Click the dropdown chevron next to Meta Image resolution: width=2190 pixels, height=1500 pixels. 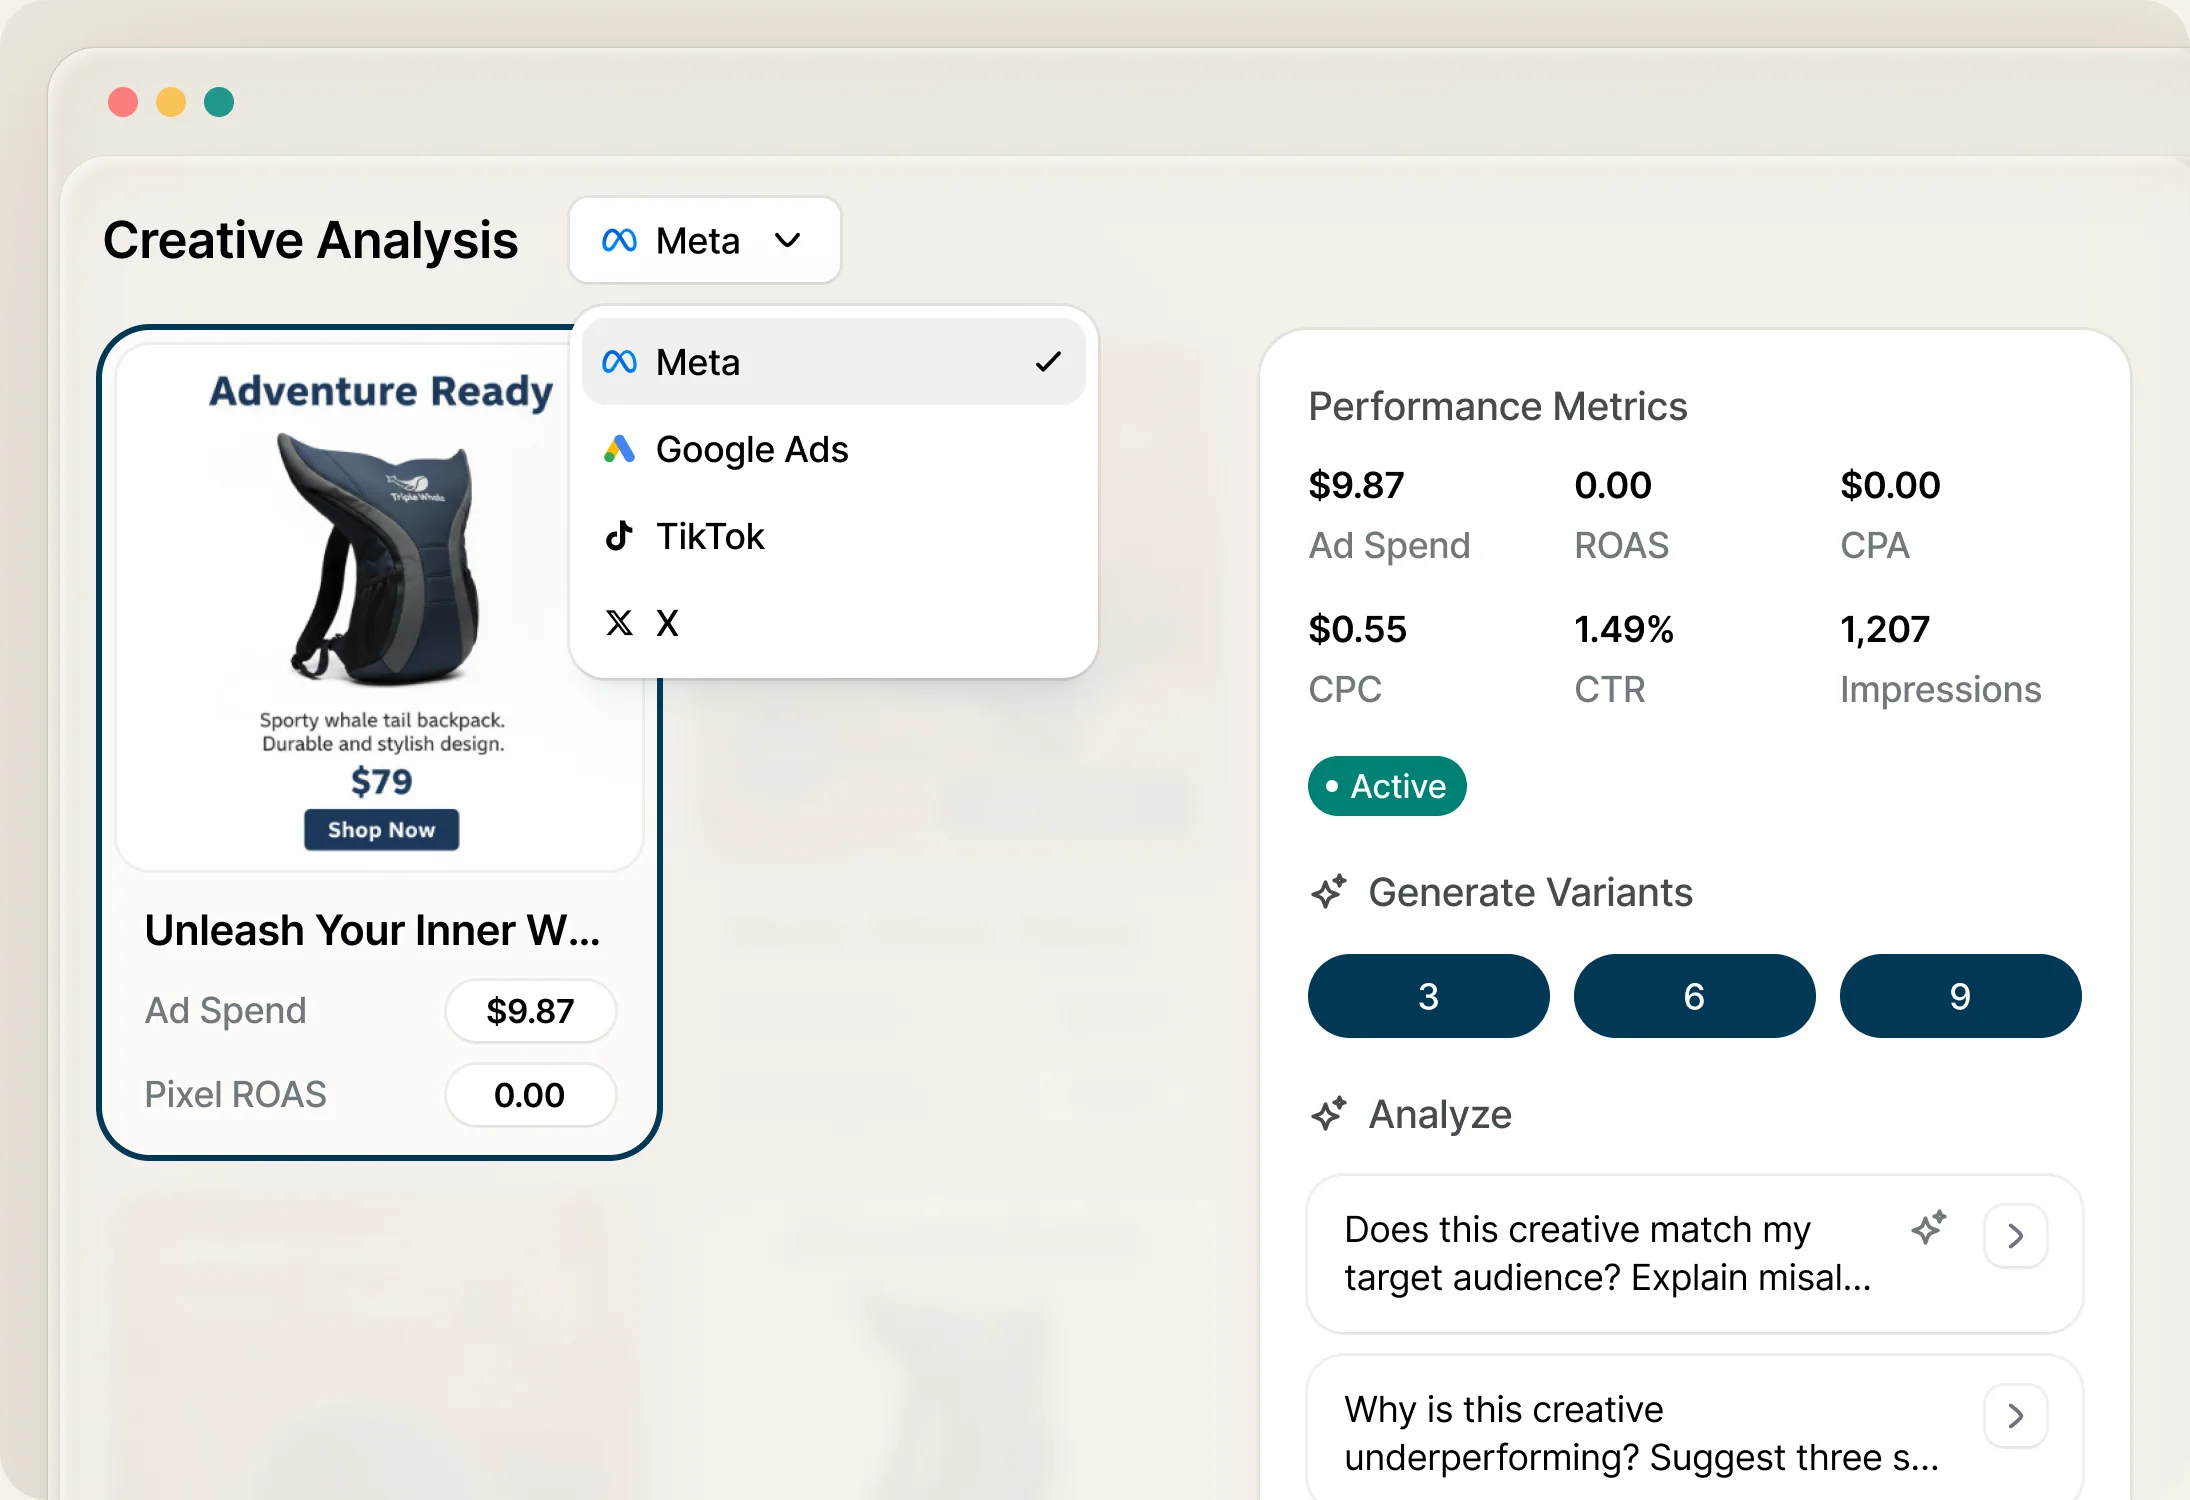788,240
